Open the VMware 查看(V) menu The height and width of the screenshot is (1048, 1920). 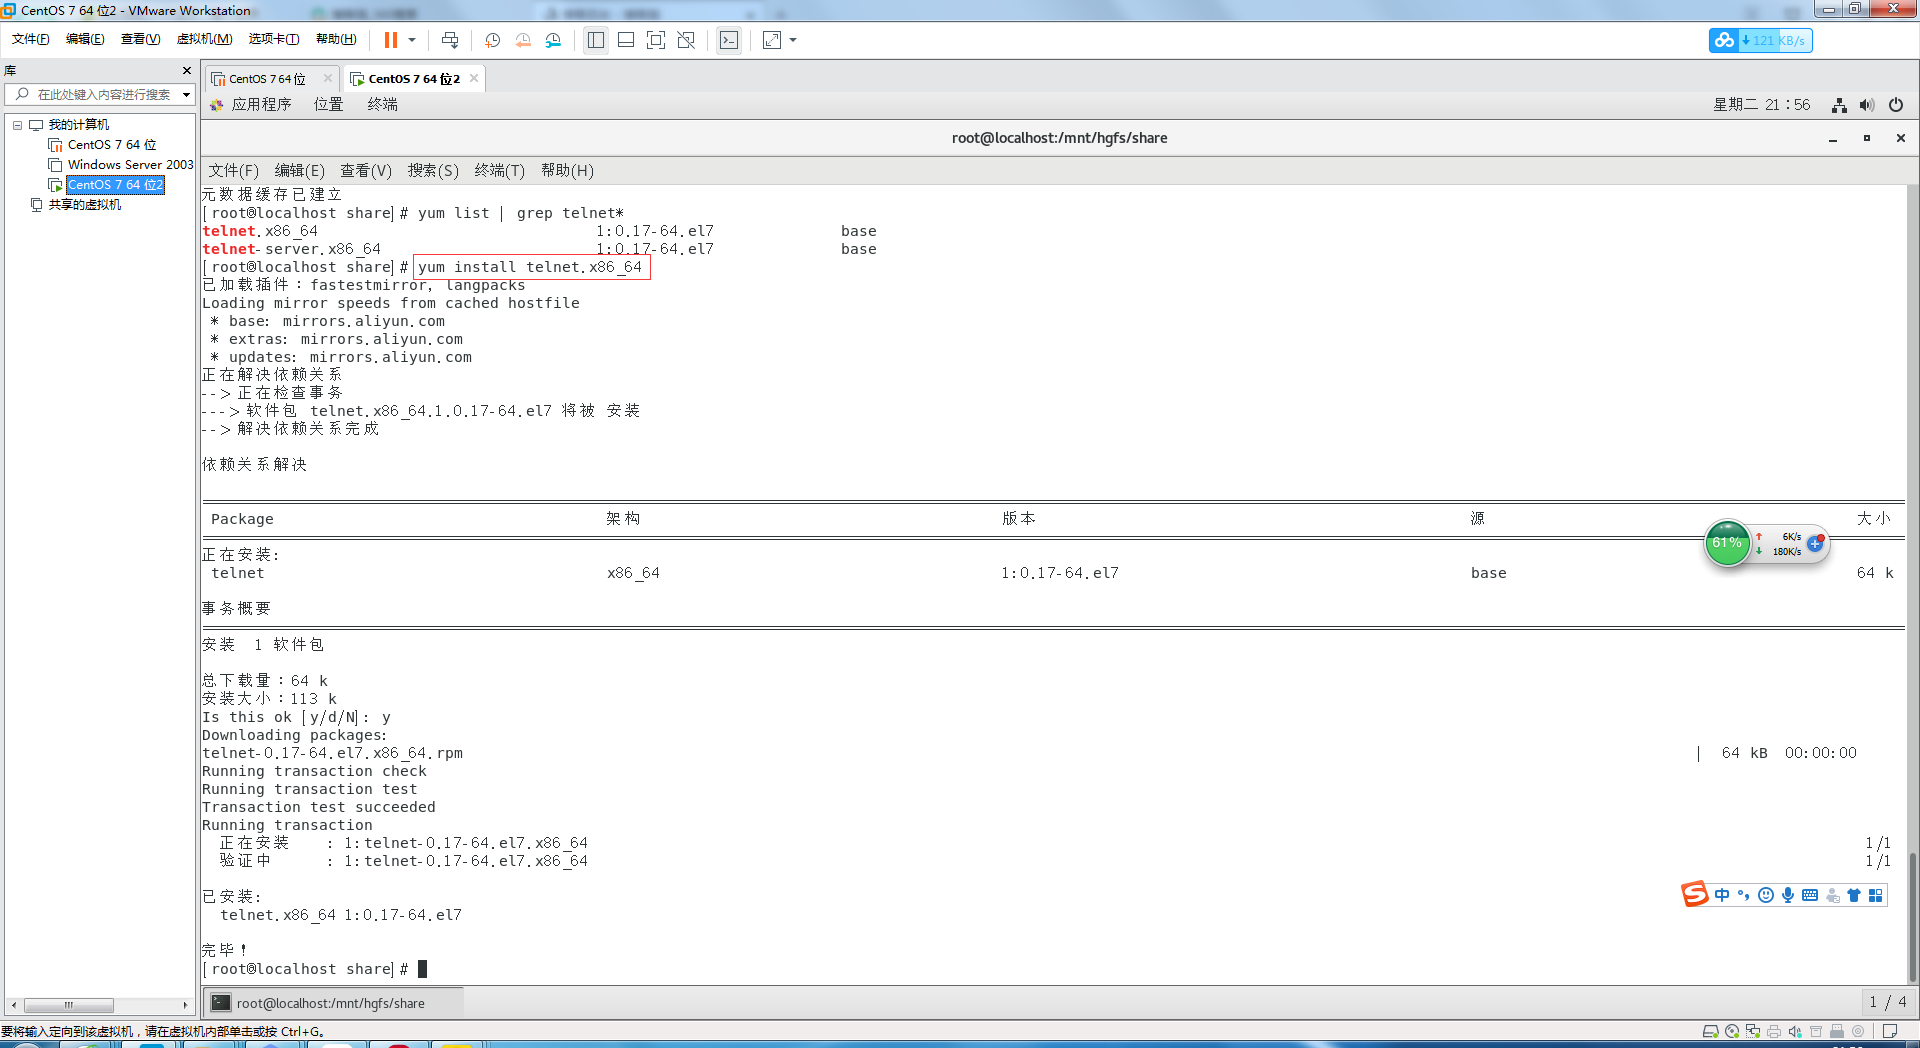[x=140, y=39]
